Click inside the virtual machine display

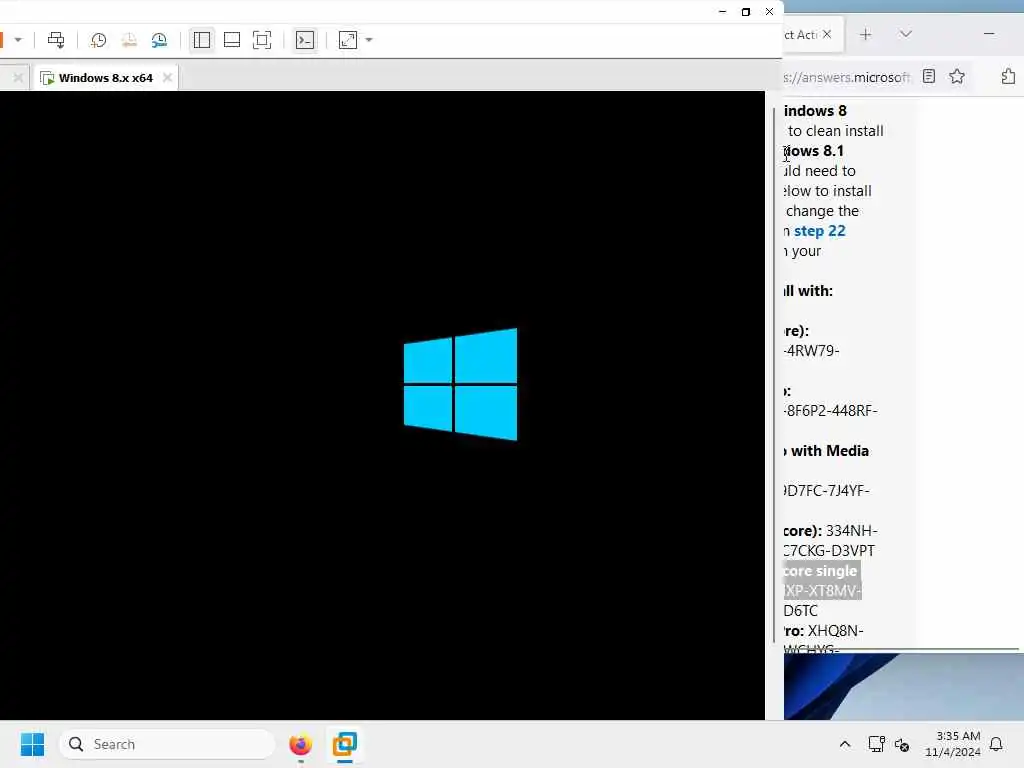pos(382,405)
